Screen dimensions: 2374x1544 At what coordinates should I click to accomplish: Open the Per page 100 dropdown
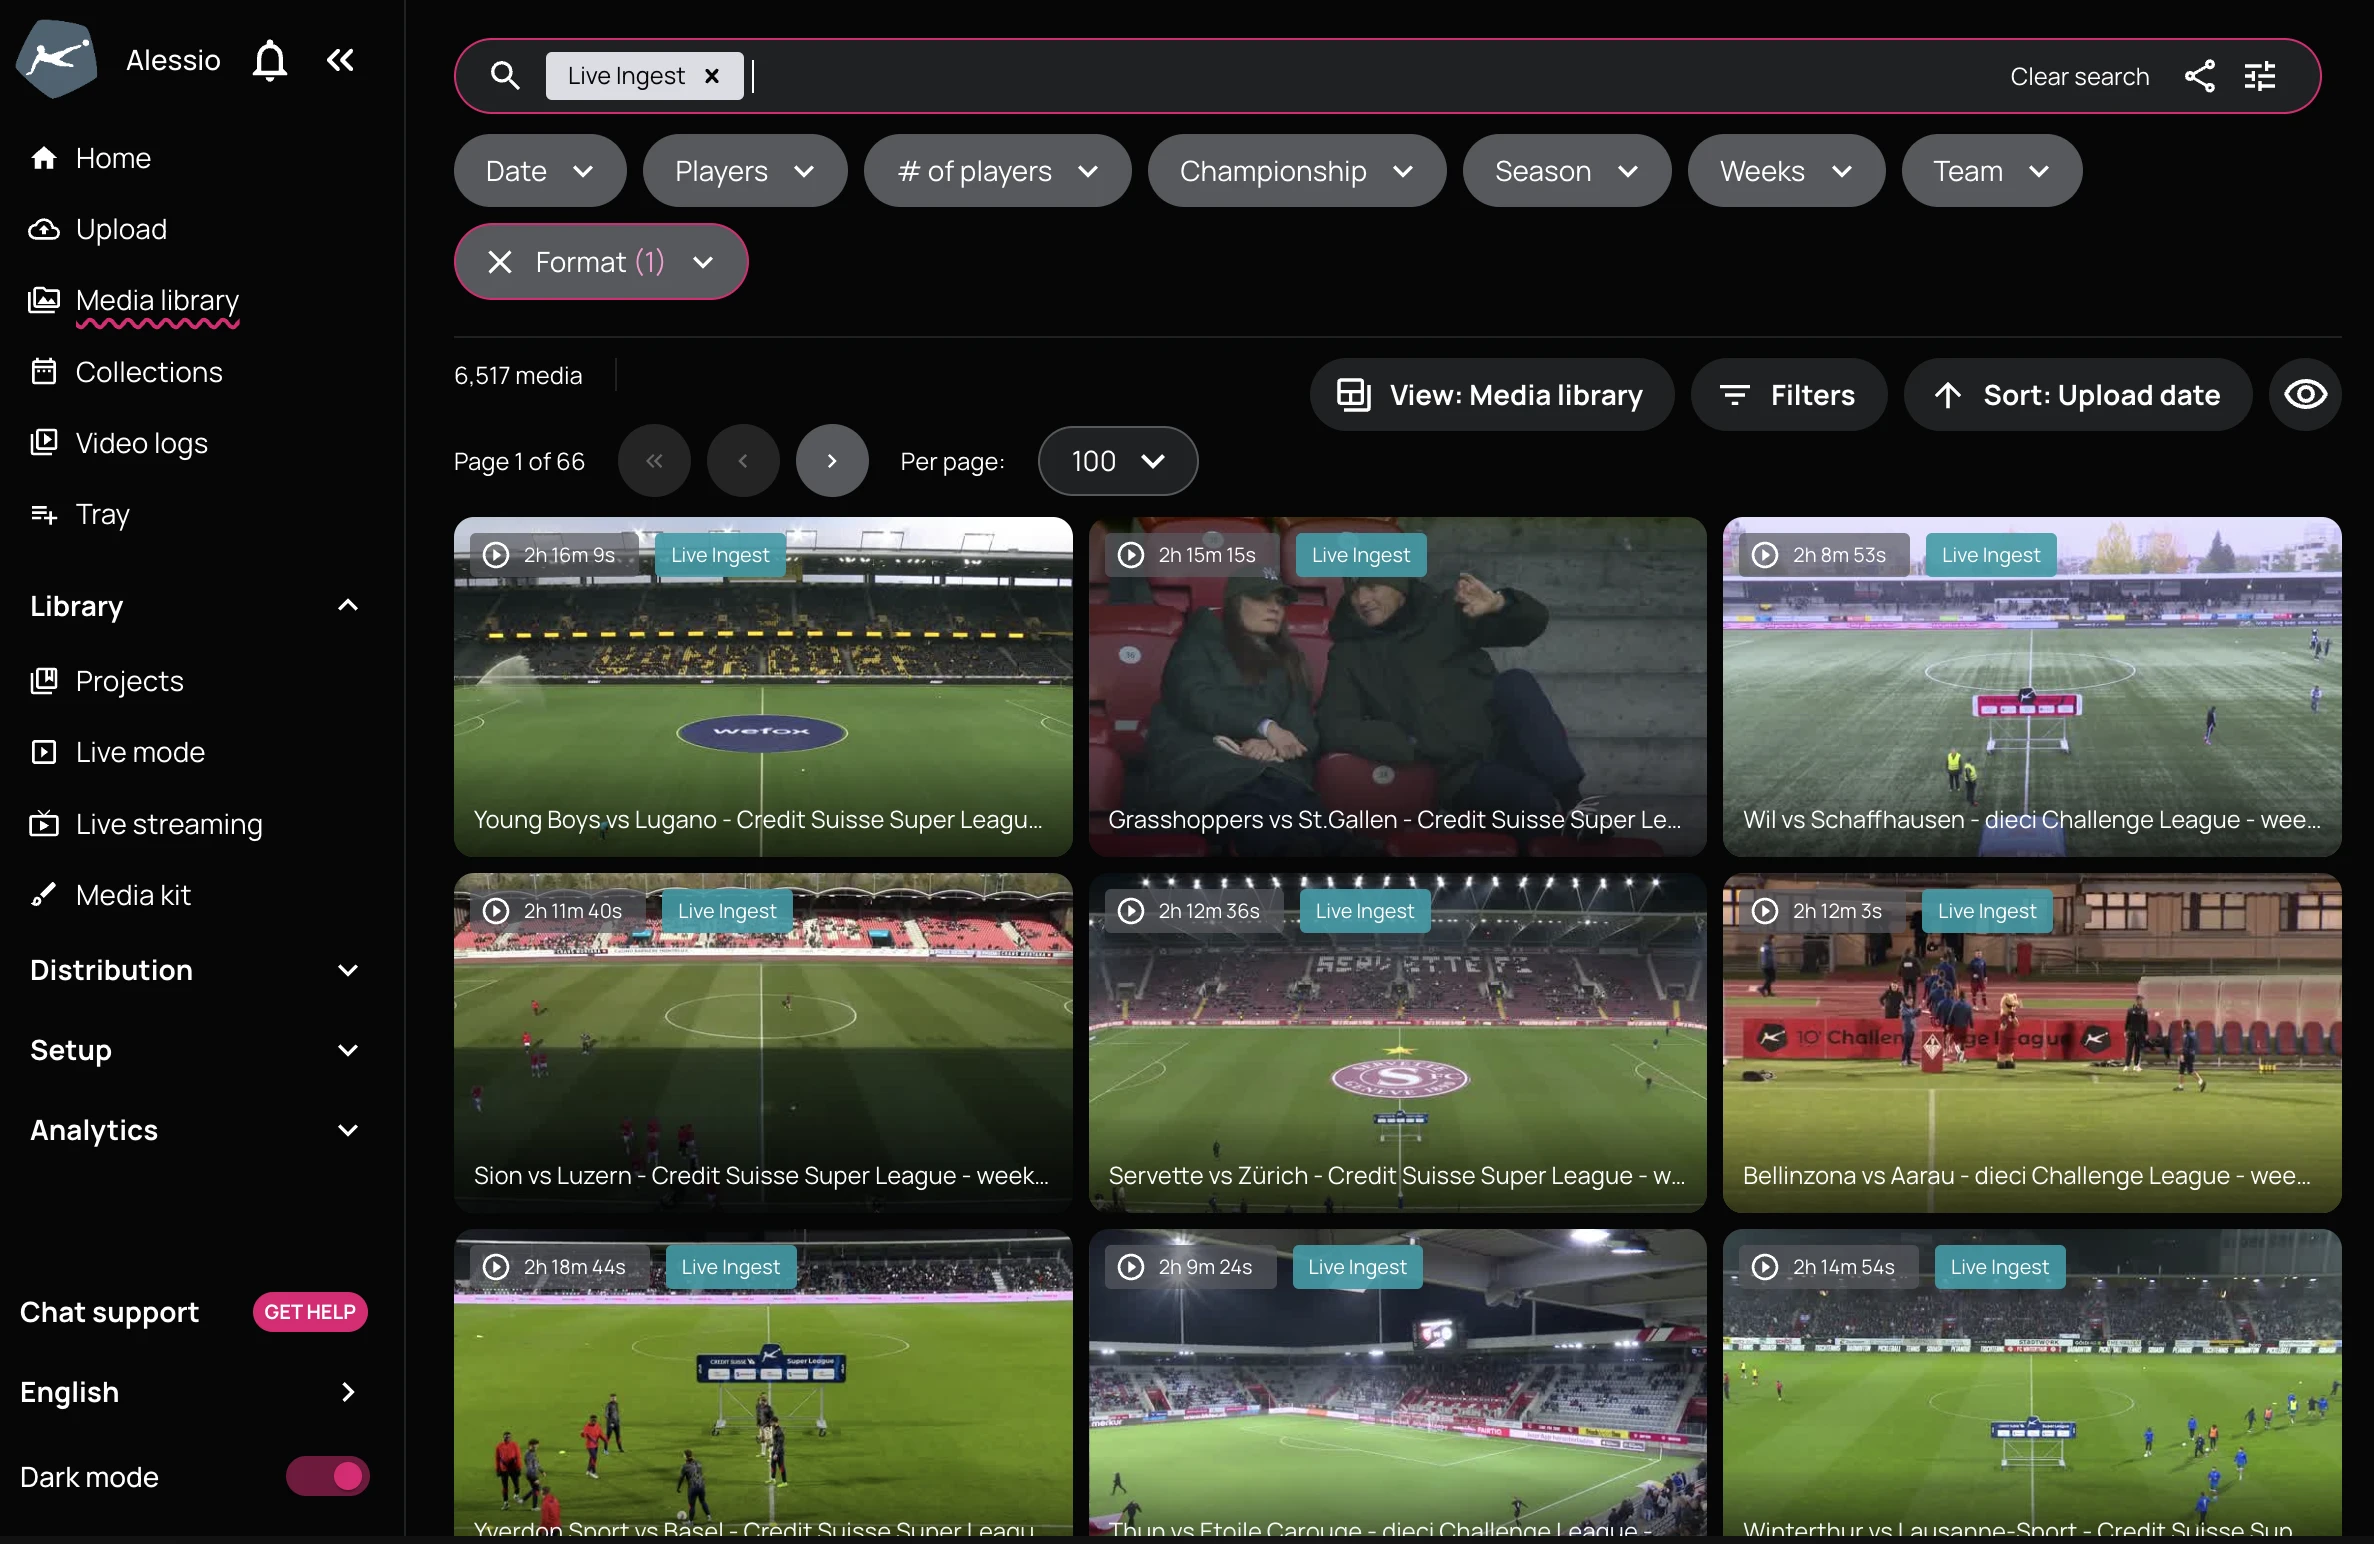coord(1117,461)
